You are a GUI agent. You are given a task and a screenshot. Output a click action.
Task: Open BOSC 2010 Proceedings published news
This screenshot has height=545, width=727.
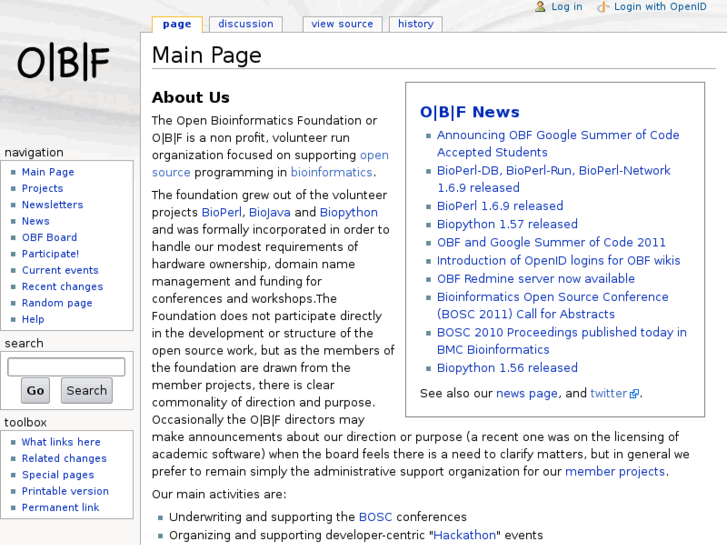coord(562,341)
